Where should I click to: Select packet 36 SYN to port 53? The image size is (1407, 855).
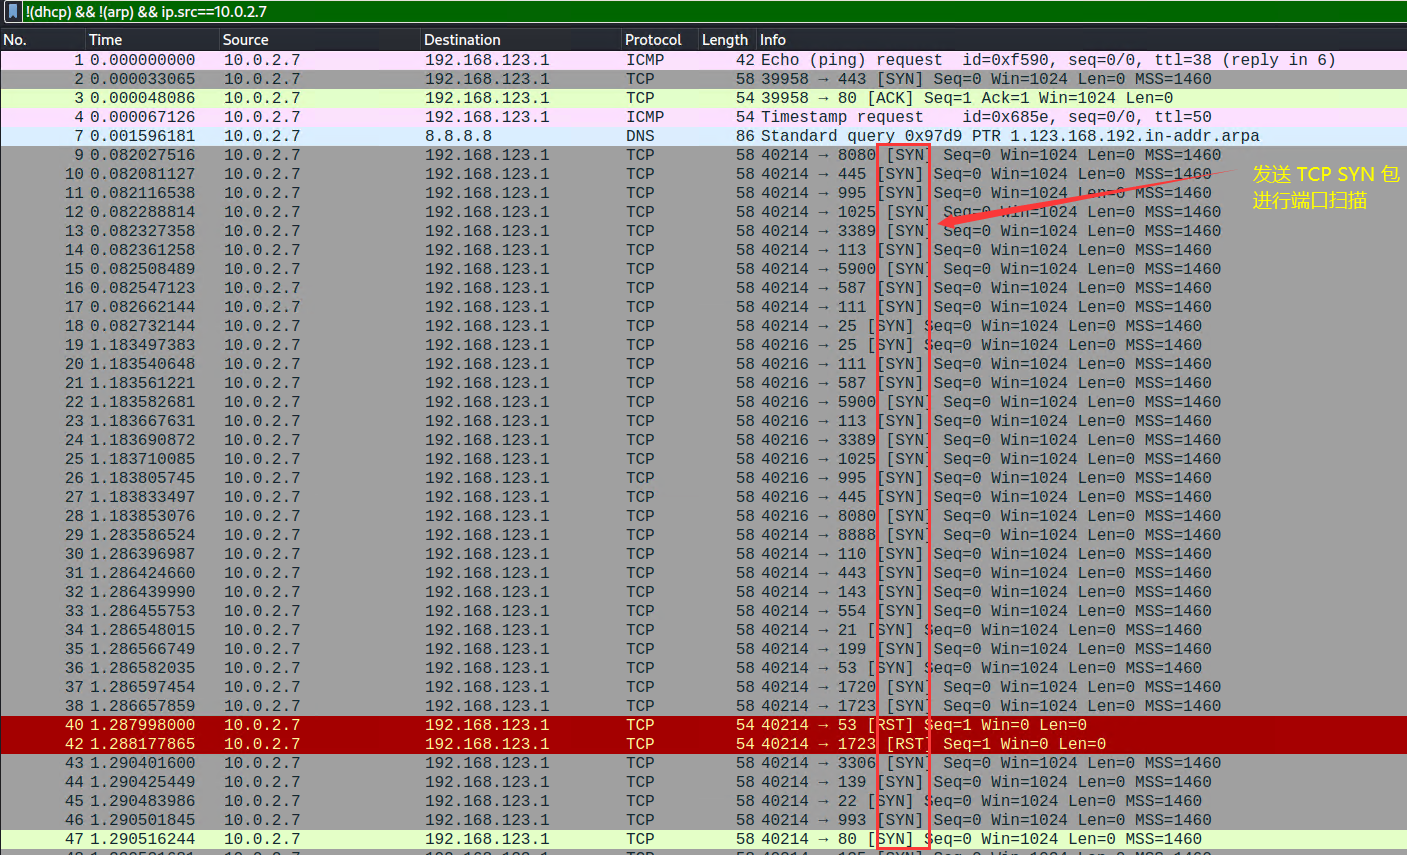pyautogui.click(x=703, y=668)
